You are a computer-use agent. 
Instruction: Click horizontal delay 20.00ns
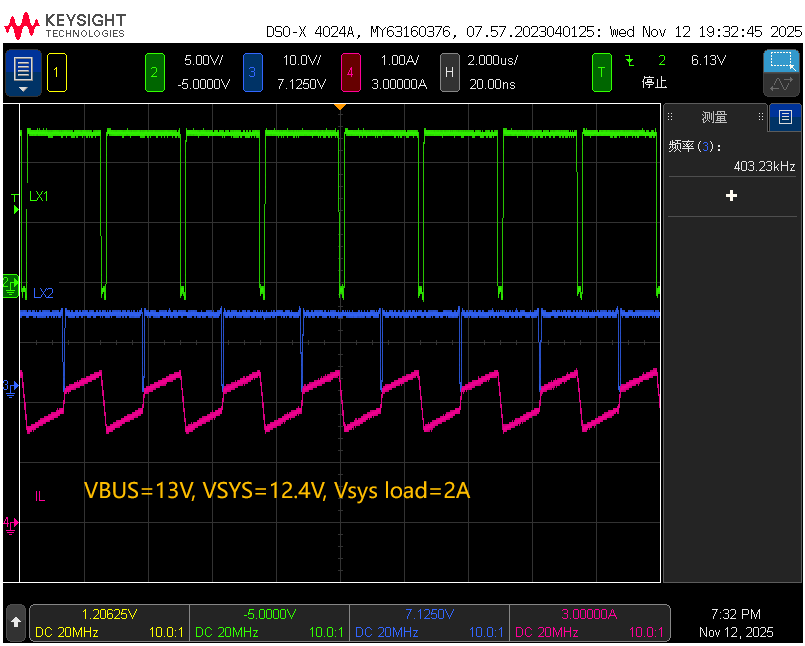click(492, 84)
